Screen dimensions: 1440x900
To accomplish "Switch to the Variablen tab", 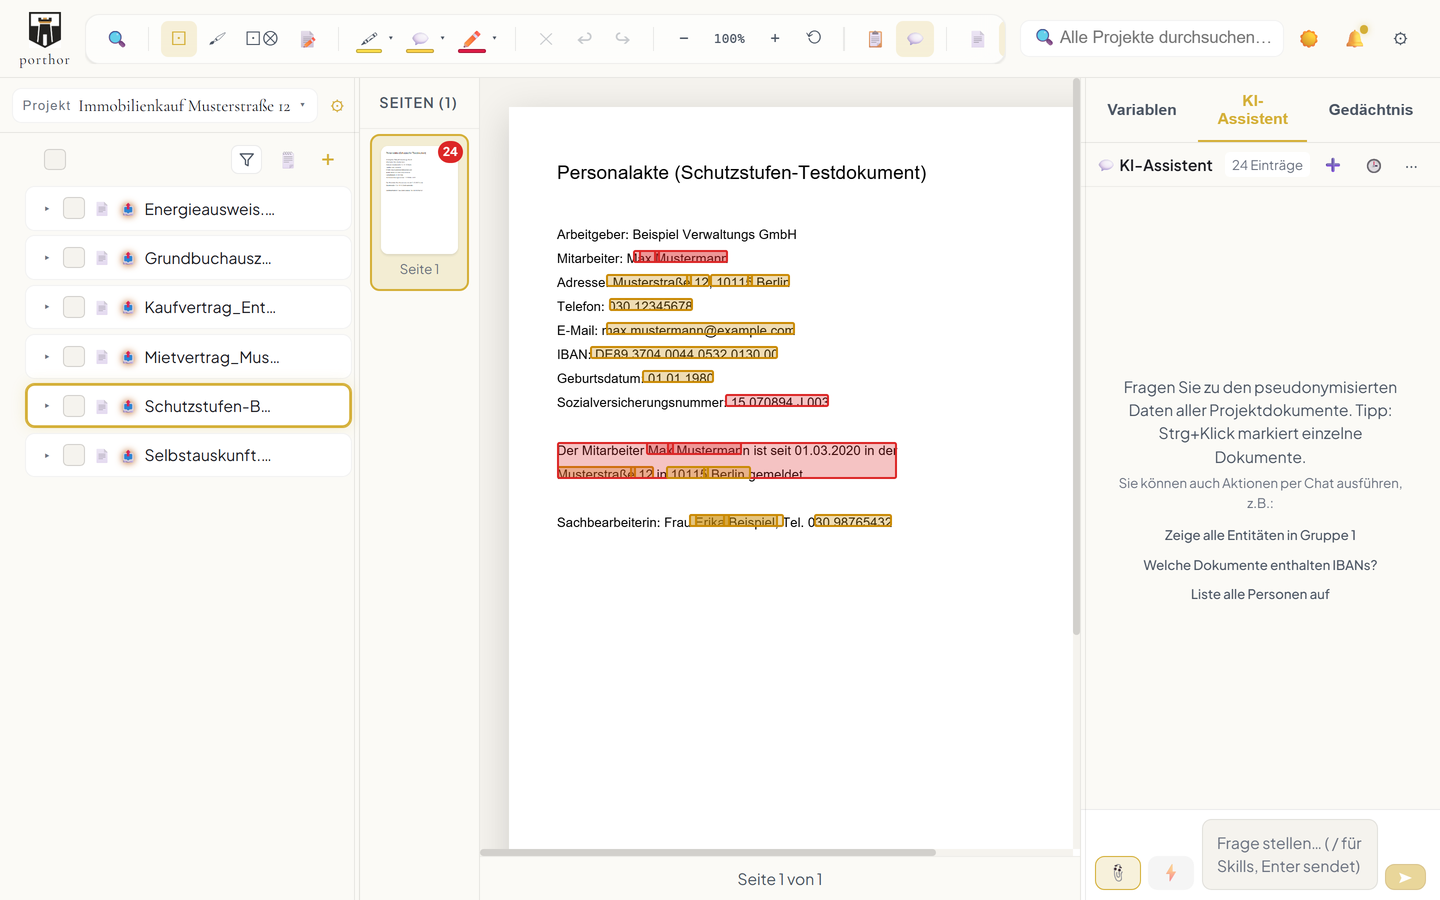I will (1142, 110).
